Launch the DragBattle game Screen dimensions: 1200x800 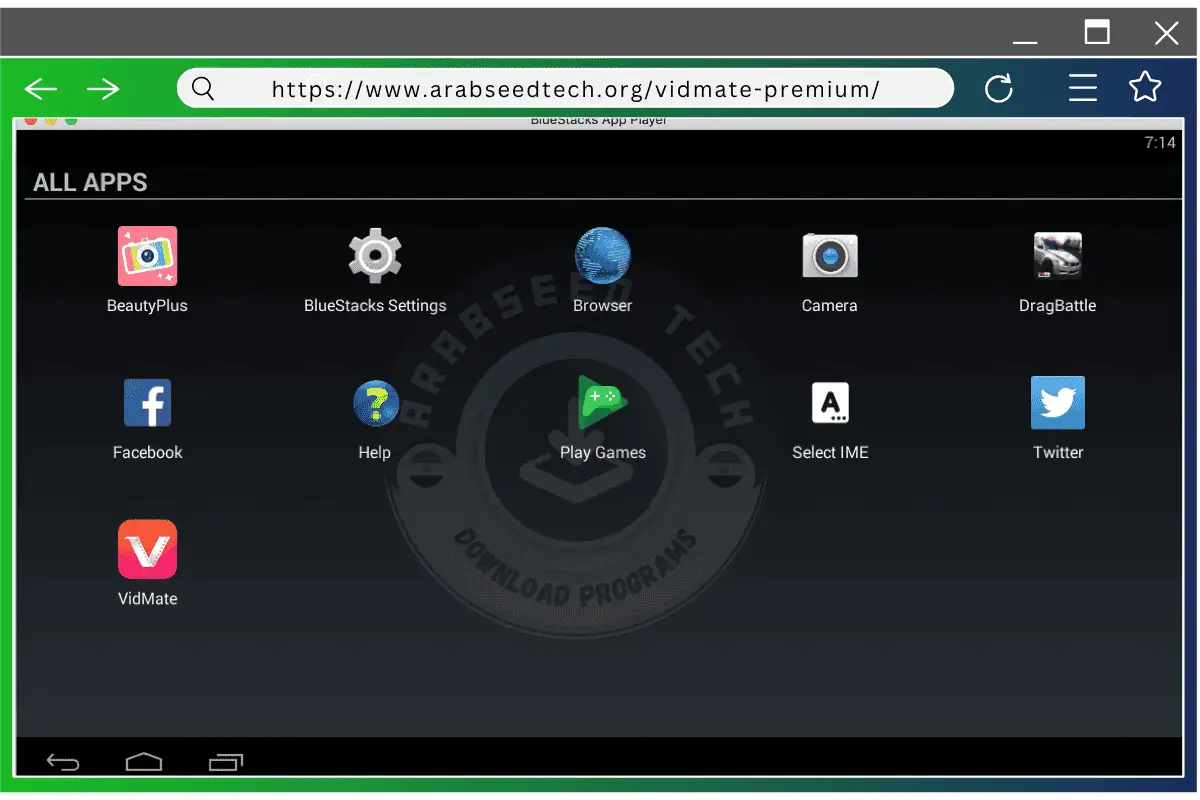[x=1057, y=256]
